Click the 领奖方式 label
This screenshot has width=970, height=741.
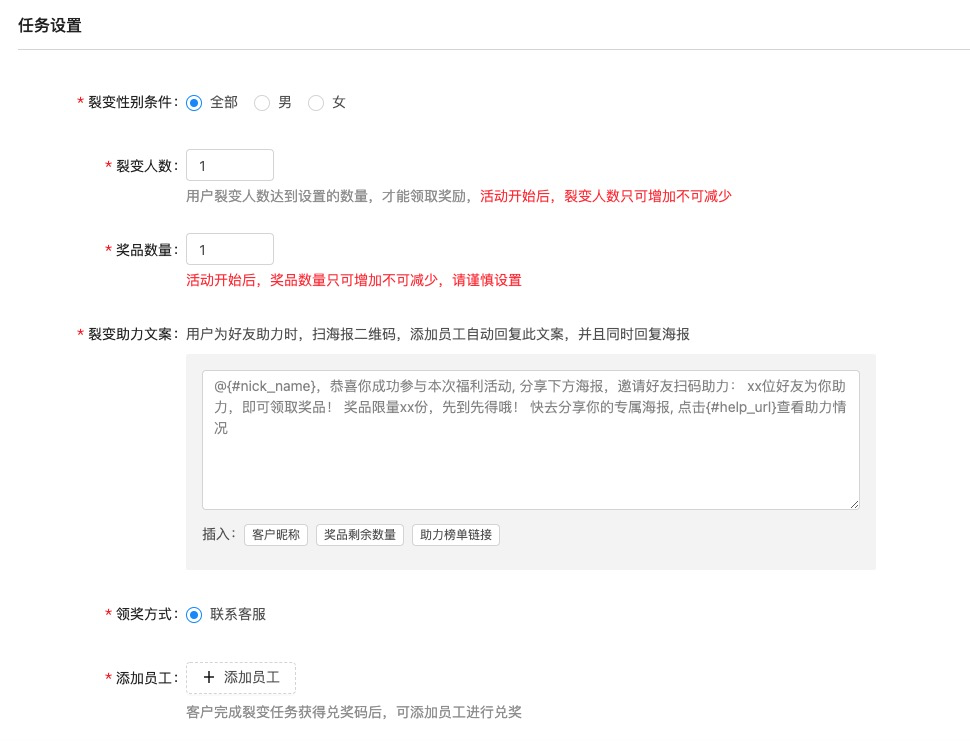tap(147, 614)
